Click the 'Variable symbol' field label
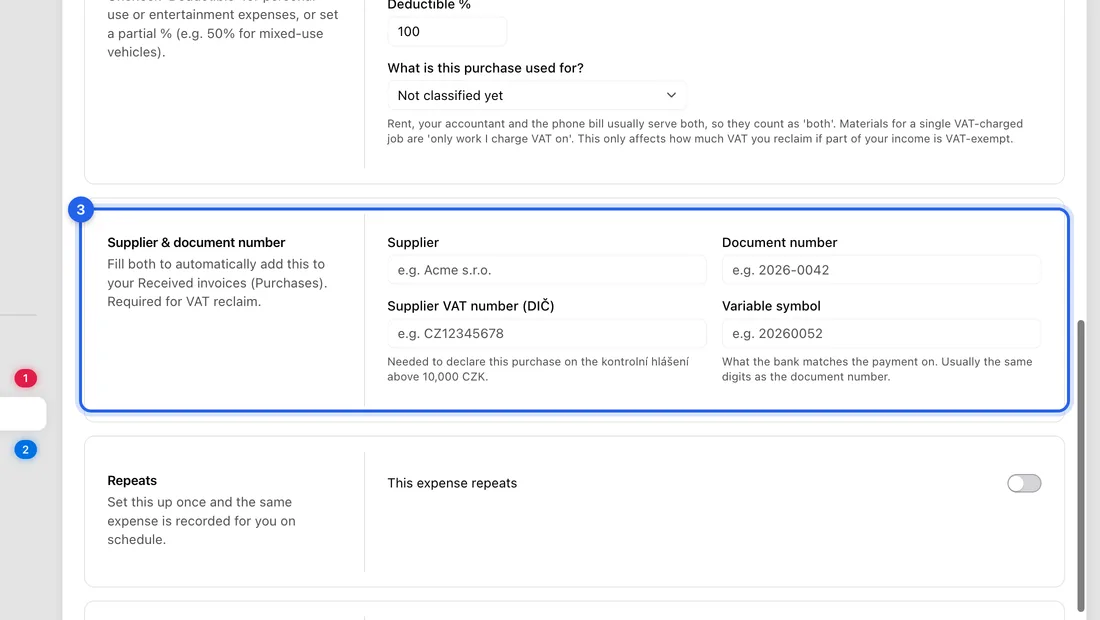1100x620 pixels. (x=771, y=306)
